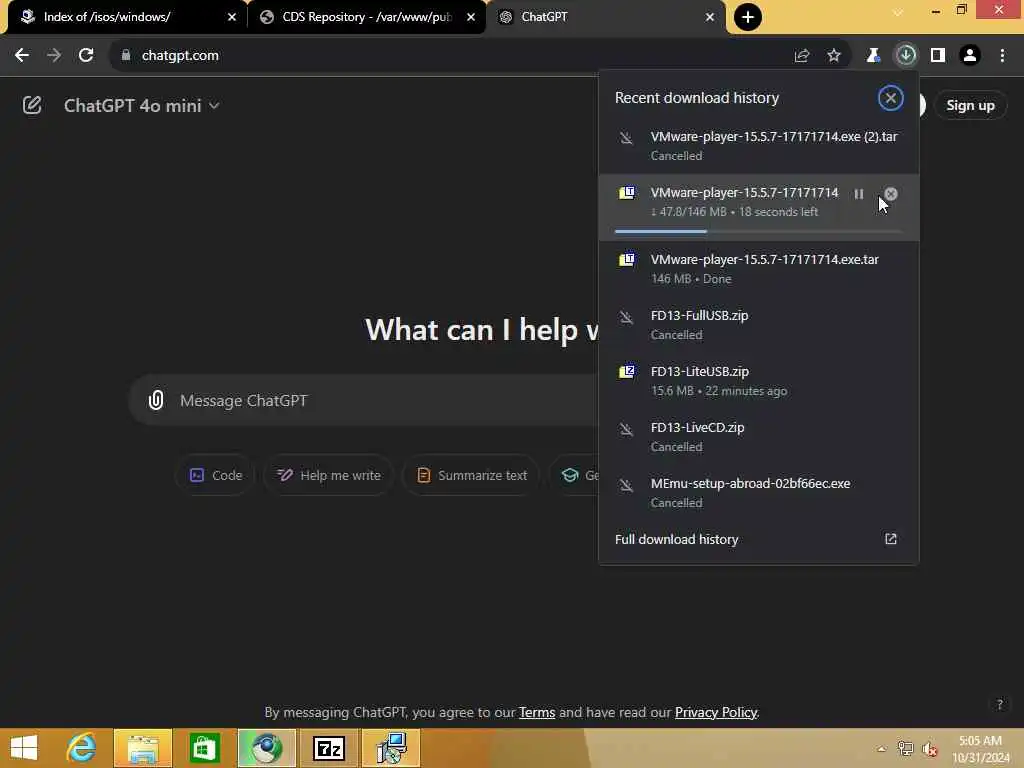Go back using the browser back arrow
Image resolution: width=1024 pixels, height=768 pixels.
click(22, 56)
